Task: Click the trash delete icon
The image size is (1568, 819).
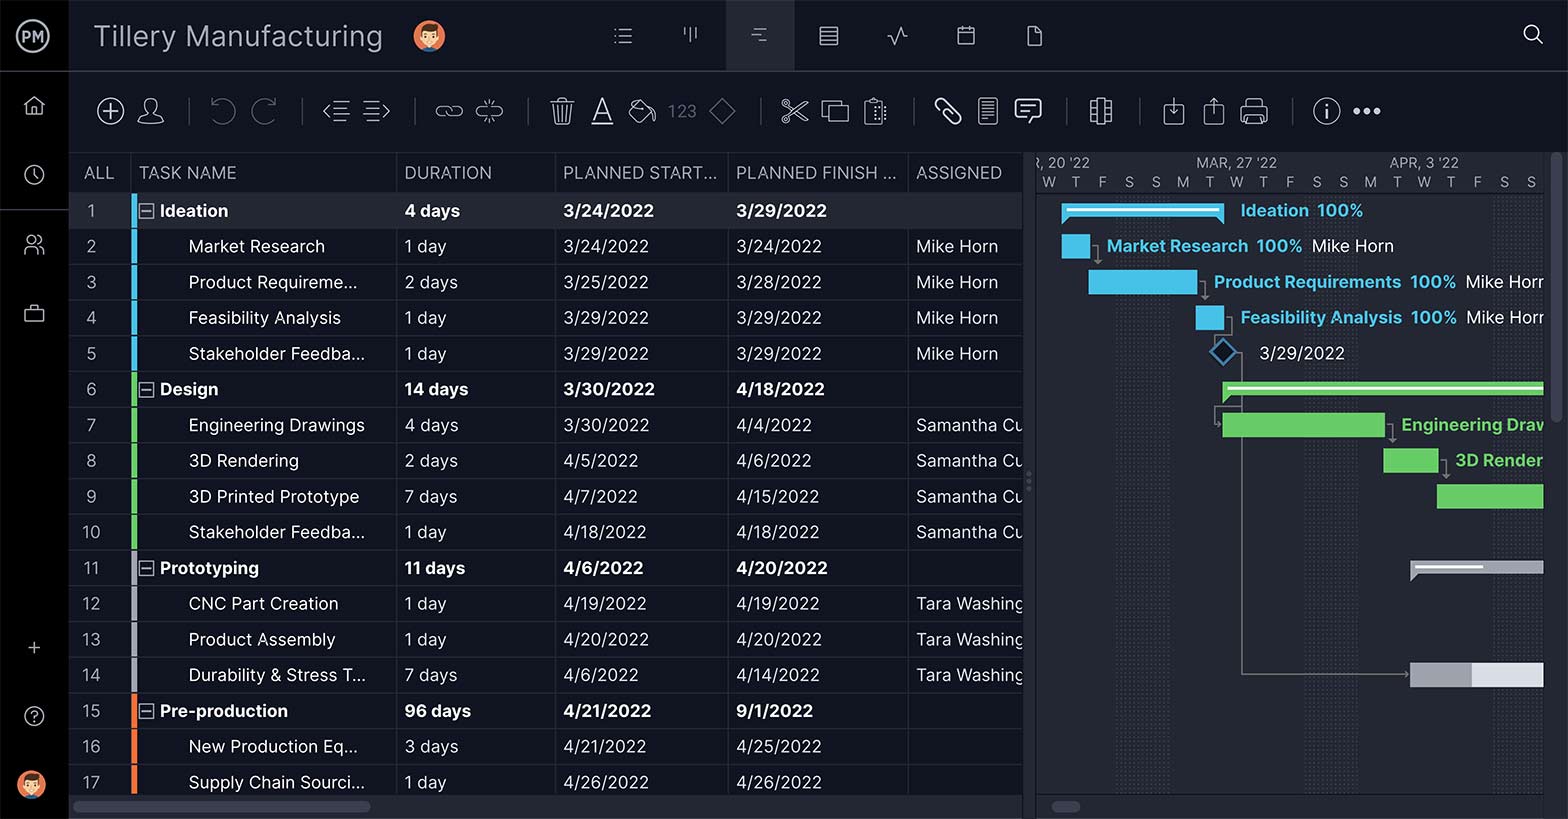Action: [x=562, y=111]
